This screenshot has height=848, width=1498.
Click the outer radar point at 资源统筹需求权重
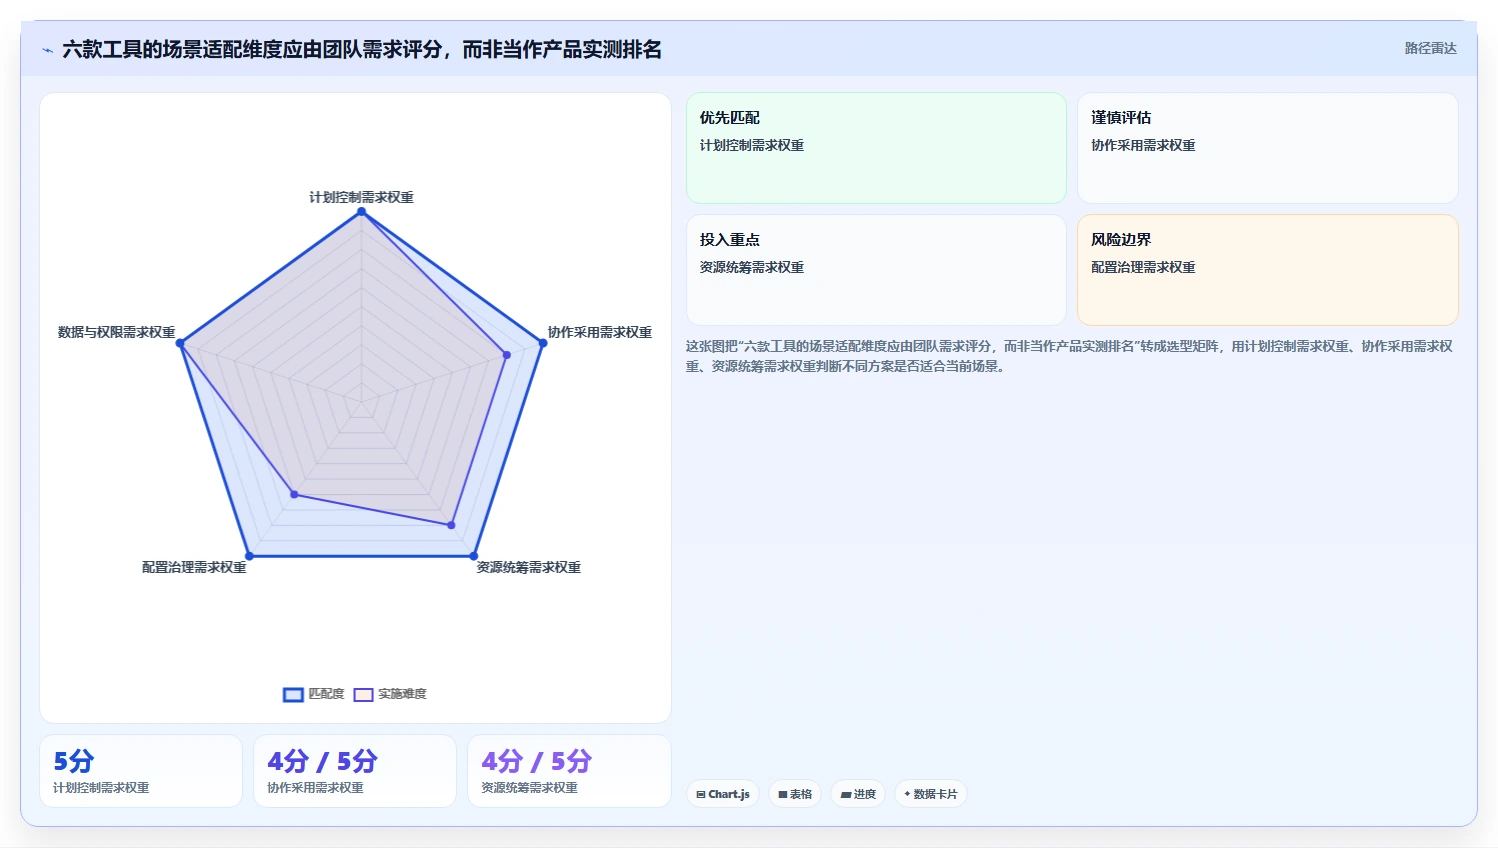pos(474,556)
